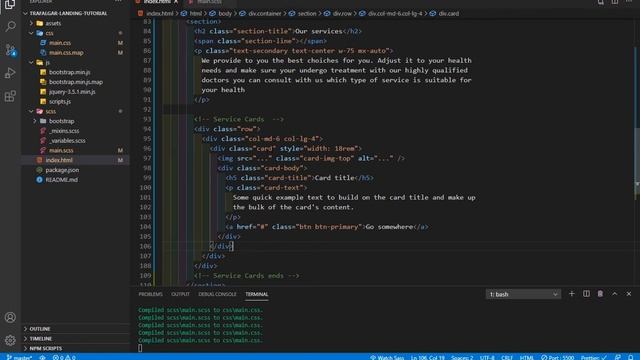Click body in the breadcrumb path
This screenshot has height=360, width=640.
[x=224, y=13]
